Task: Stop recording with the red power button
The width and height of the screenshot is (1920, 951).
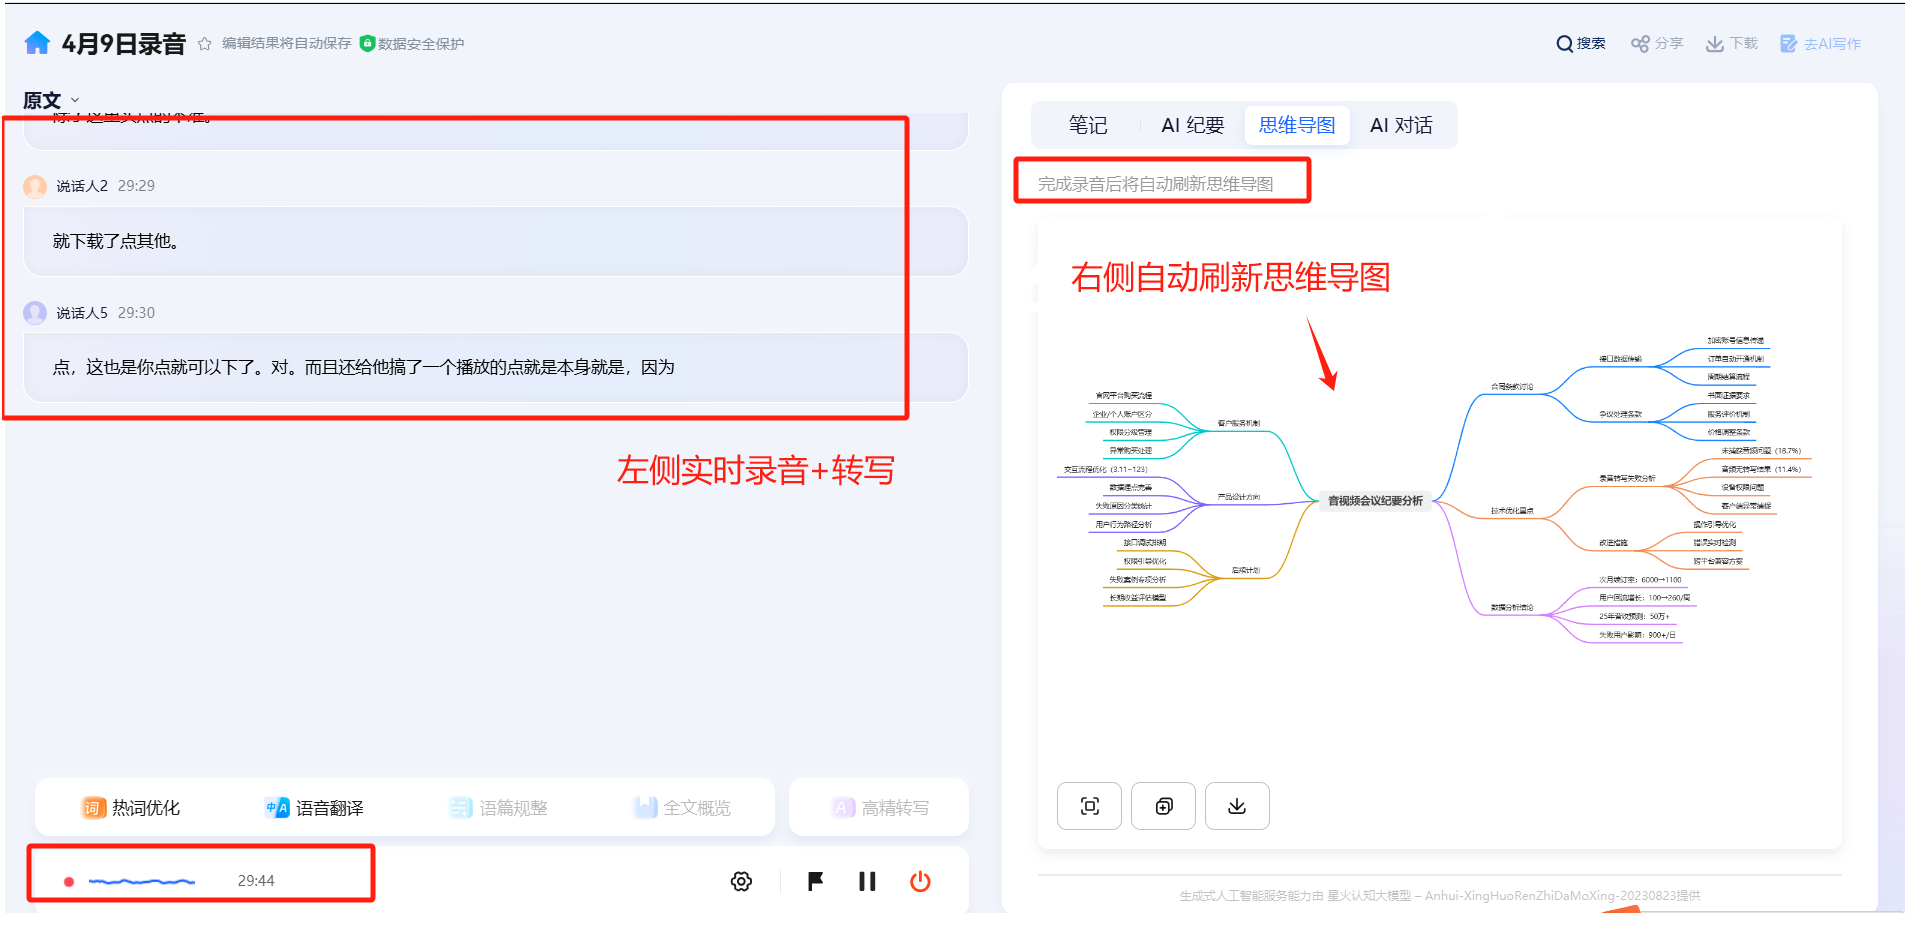Action: (920, 881)
